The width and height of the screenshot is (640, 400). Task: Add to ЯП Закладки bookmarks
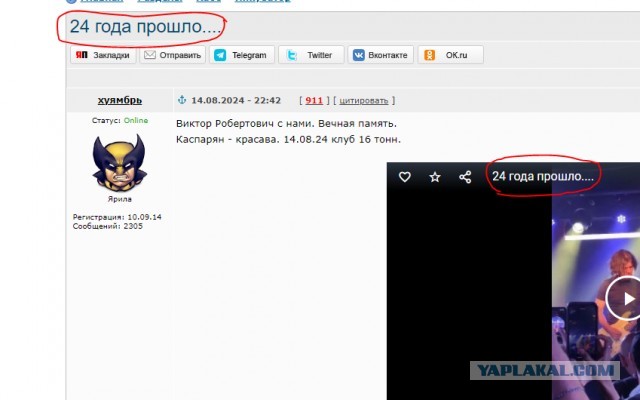click(x=103, y=55)
